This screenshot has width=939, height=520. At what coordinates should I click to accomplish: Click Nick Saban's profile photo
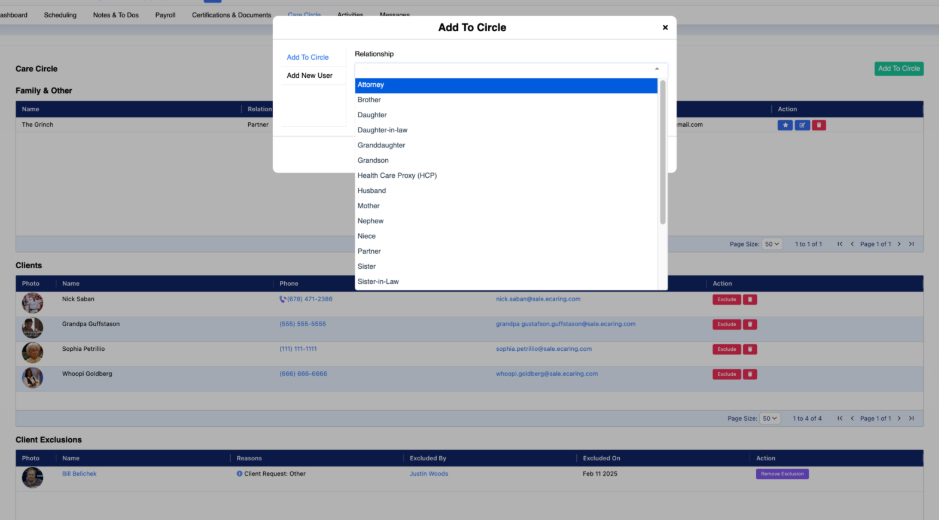click(32, 303)
